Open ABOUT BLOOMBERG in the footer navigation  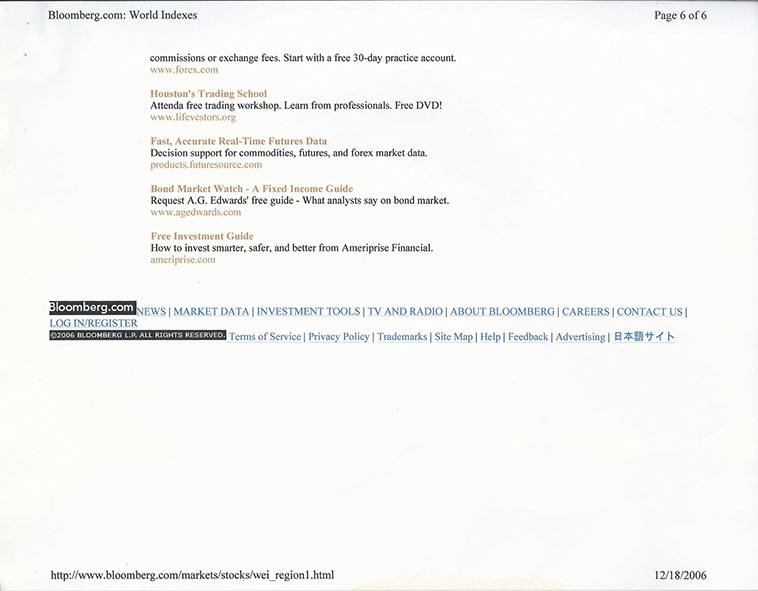click(x=502, y=312)
